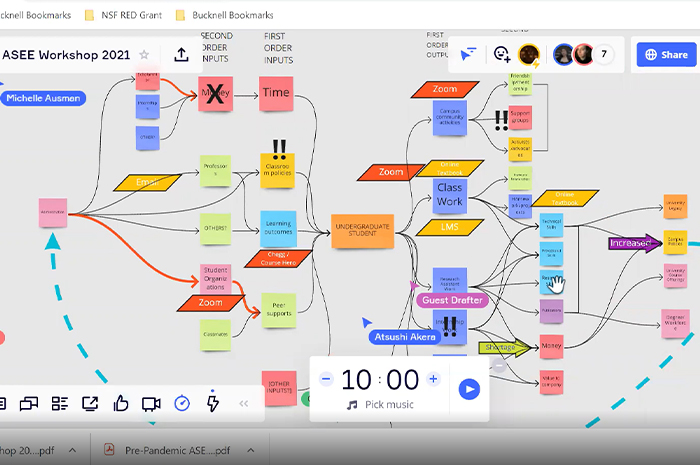Select the green Professors sticky note
Viewport: 700px width, 465px height.
point(215,171)
